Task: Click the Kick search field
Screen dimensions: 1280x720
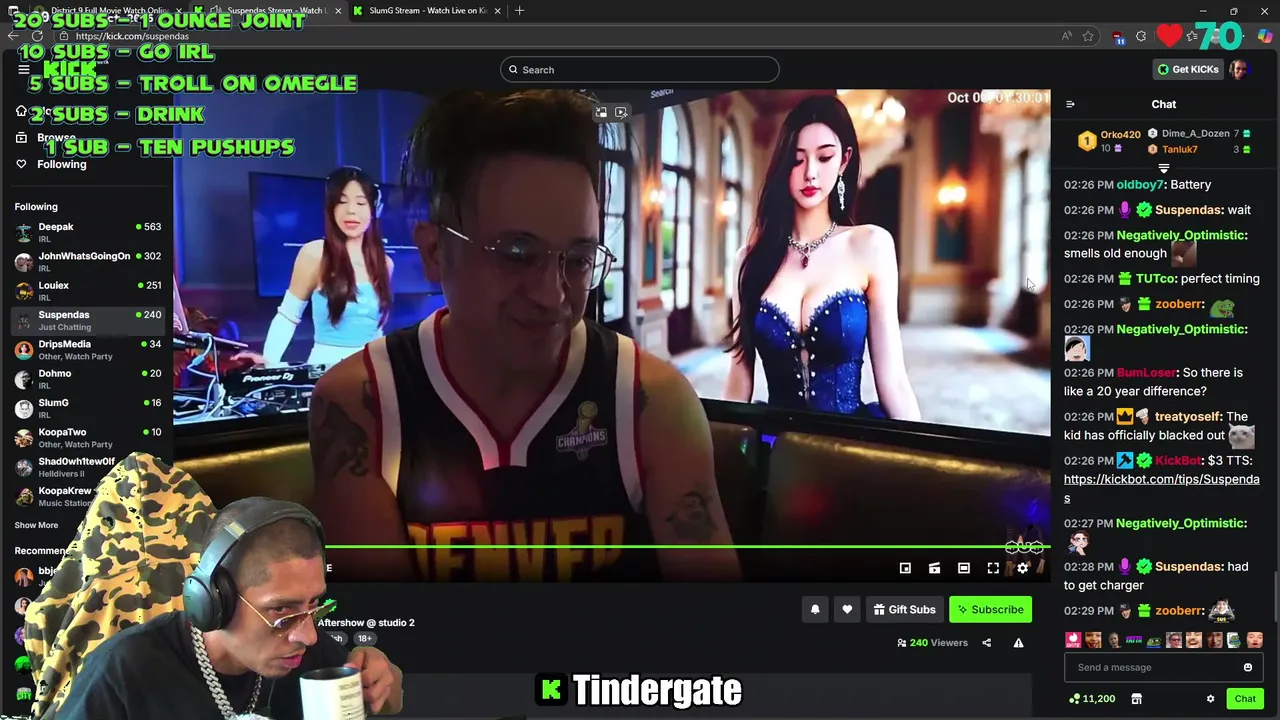Action: point(640,69)
